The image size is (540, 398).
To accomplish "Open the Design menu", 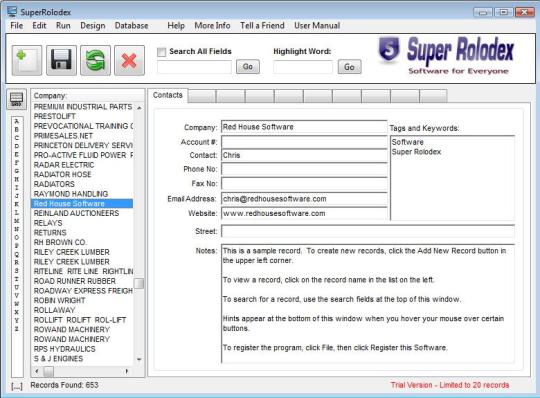I will pyautogui.click(x=93, y=25).
